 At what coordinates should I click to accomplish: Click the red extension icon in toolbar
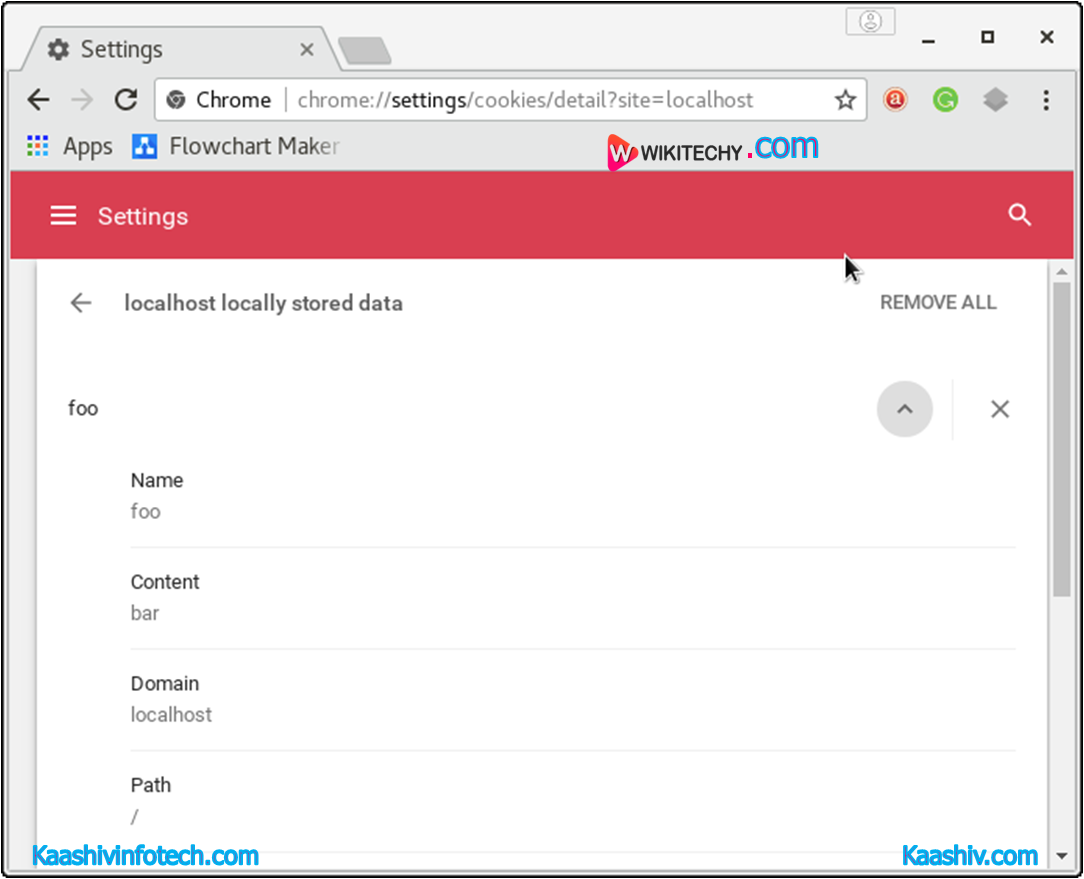pyautogui.click(x=895, y=100)
